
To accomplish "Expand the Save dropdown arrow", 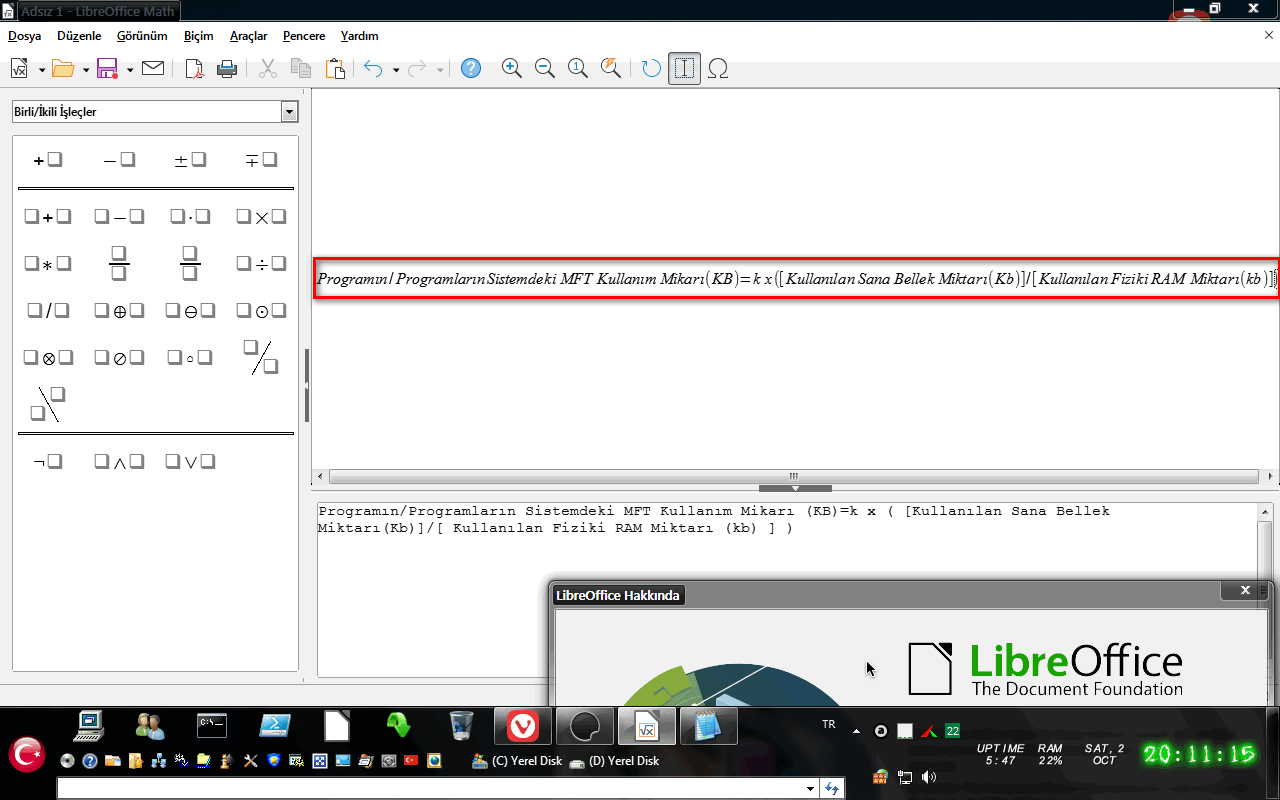I will pos(130,69).
